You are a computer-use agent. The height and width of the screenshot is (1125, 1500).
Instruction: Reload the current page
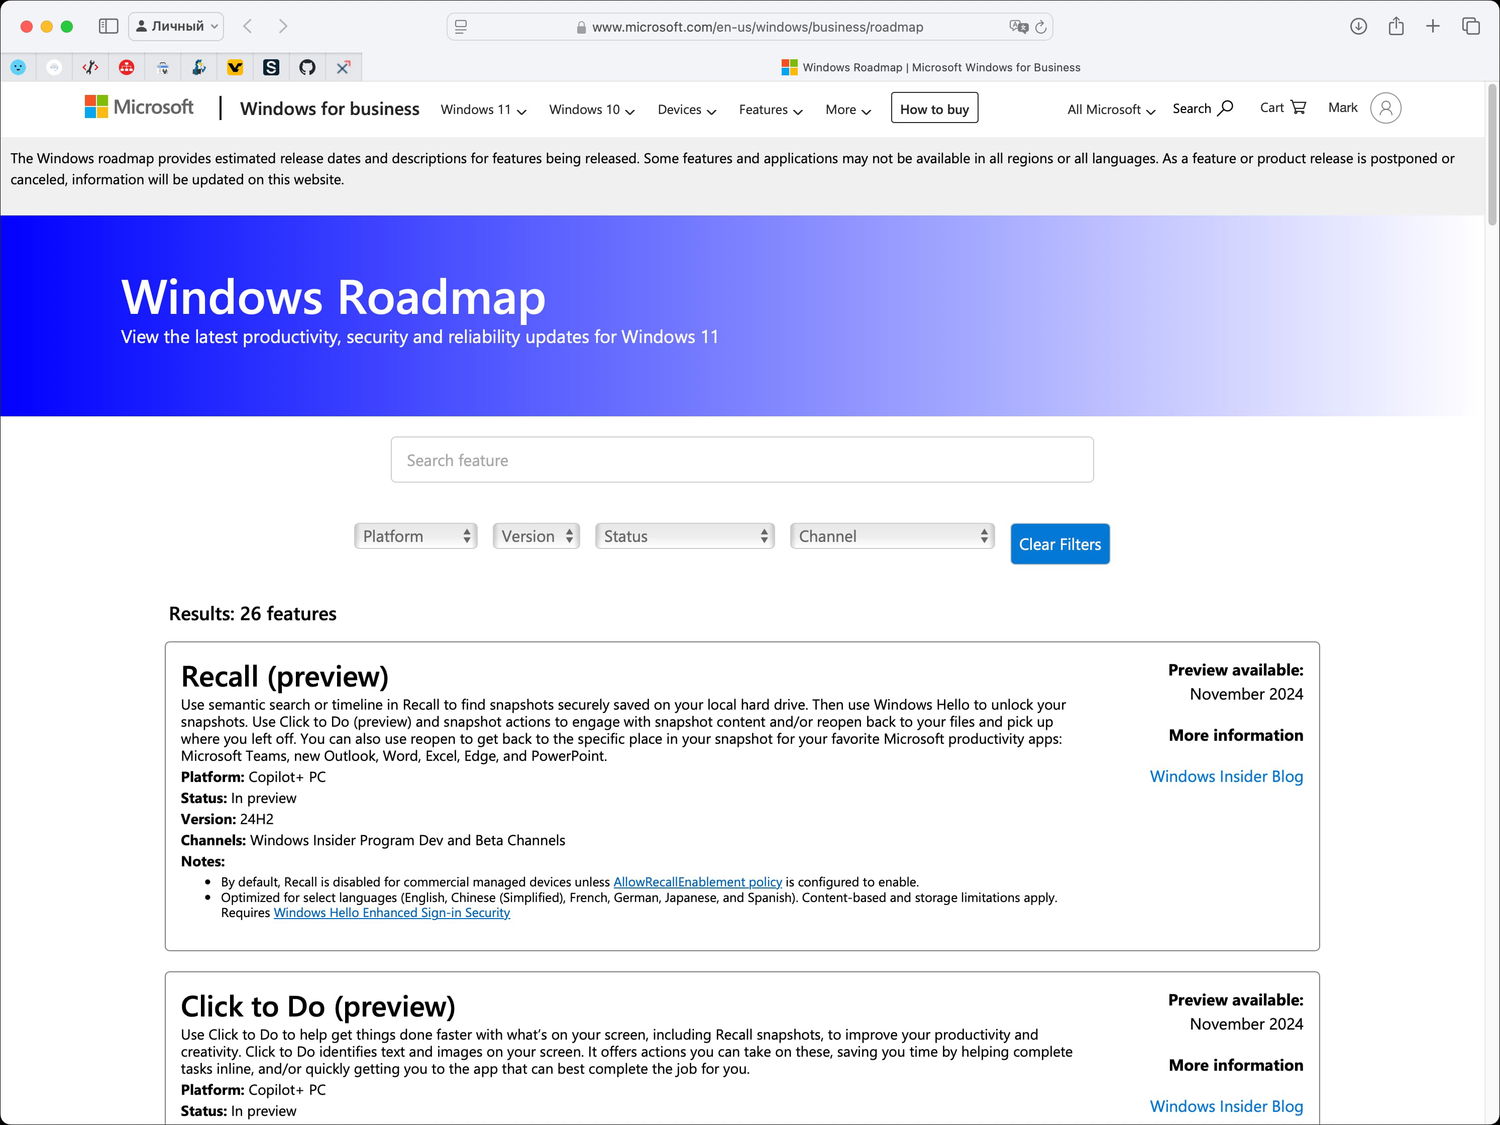[x=1041, y=27]
